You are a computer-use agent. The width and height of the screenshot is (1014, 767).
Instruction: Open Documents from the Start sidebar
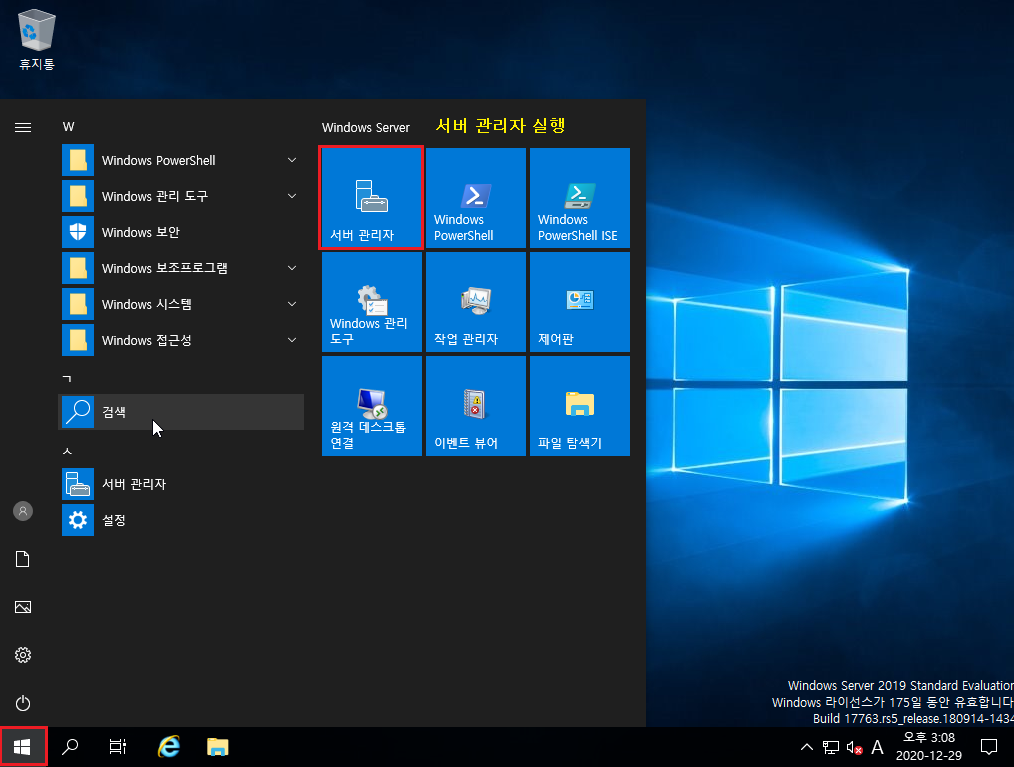pyautogui.click(x=23, y=559)
